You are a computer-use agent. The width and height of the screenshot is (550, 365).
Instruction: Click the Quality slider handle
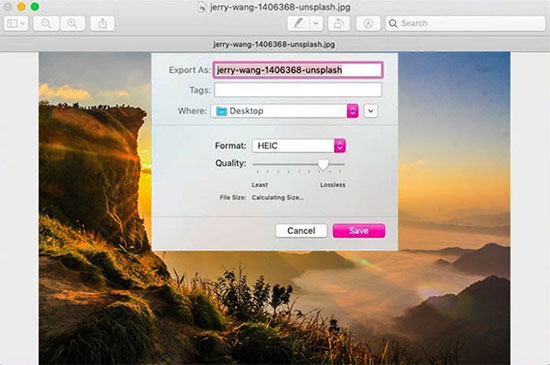coord(323,164)
